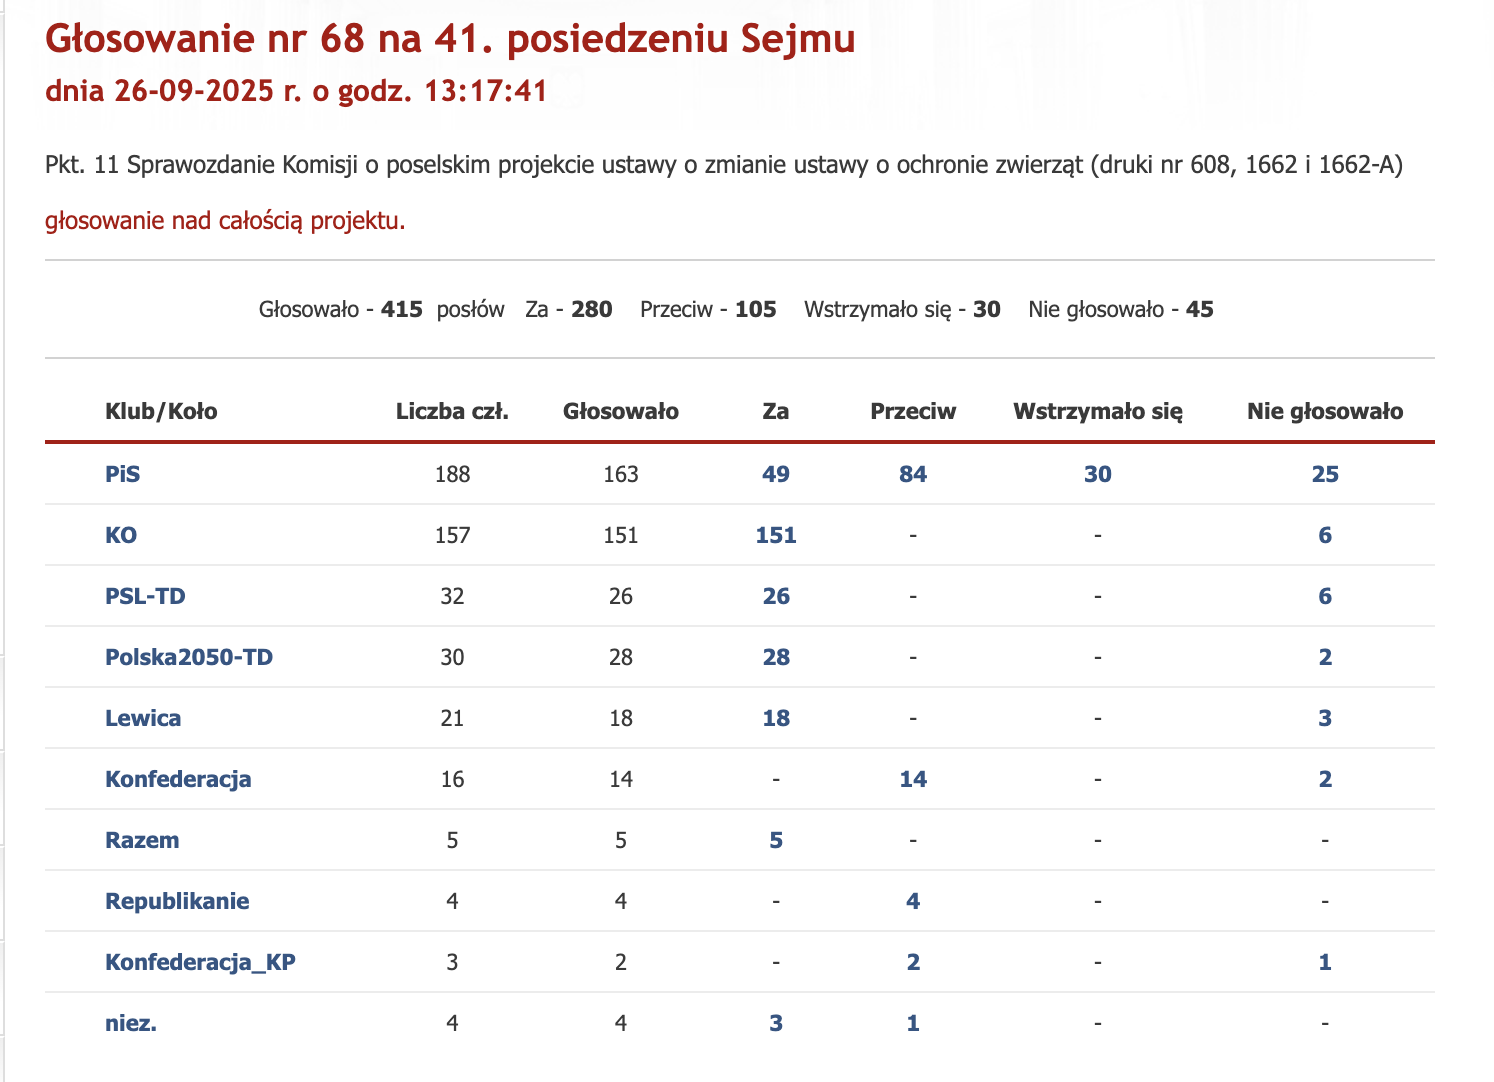The width and height of the screenshot is (1494, 1082).
Task: Click the 'Głosowało - 415 posłów' summary
Action: [382, 309]
